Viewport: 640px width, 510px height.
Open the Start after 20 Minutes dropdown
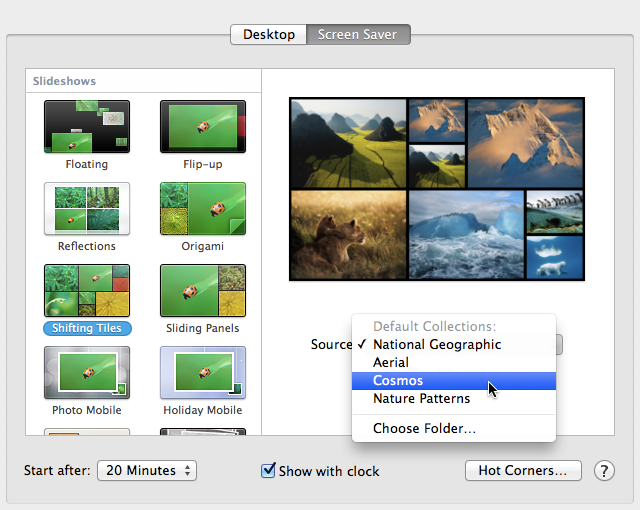[x=147, y=471]
